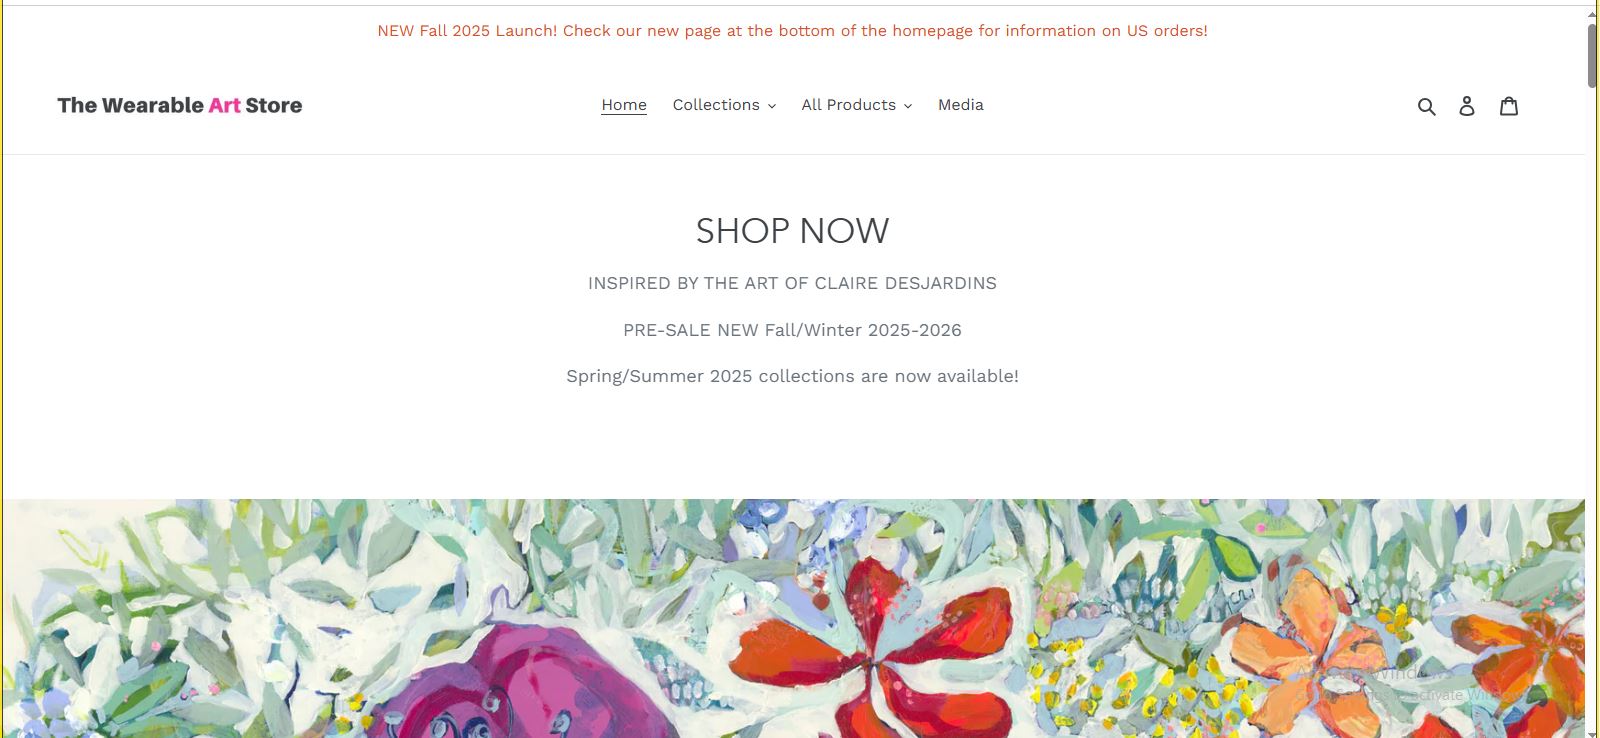Click the account login person icon
Image resolution: width=1600 pixels, height=738 pixels.
click(x=1467, y=106)
